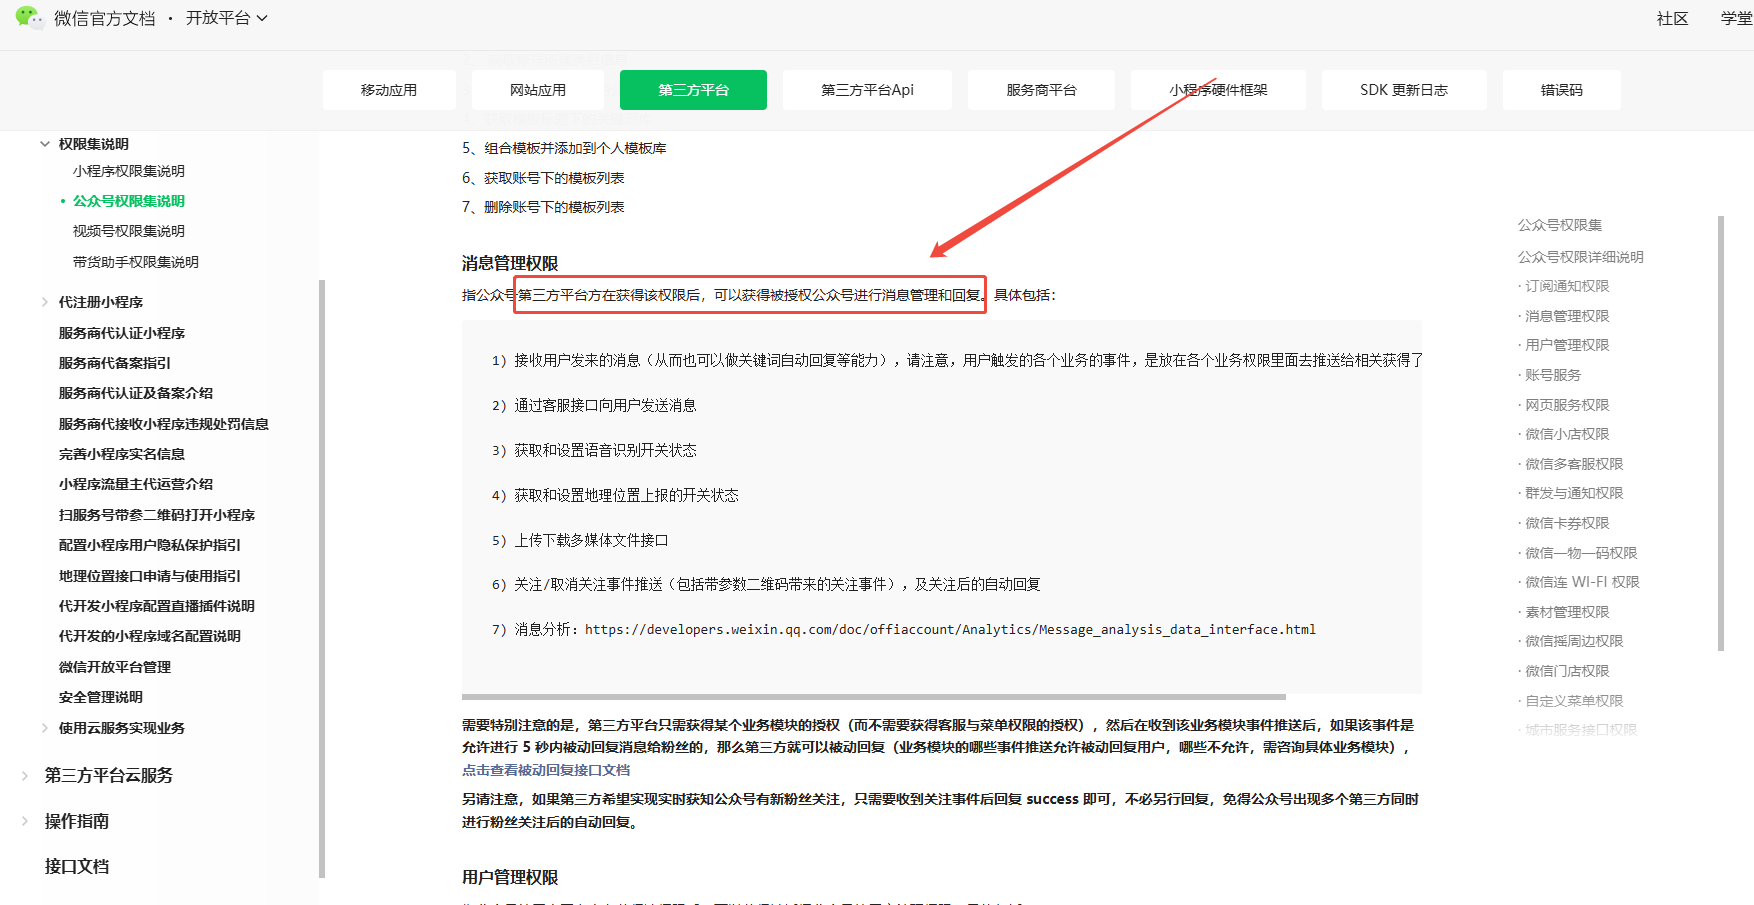
Task: Open 代开发的小程序域名配置说明 page
Action: 150,636
